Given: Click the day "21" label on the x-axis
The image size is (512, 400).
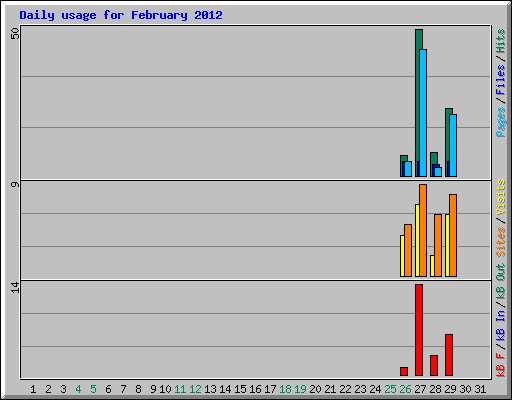Looking at the screenshot, I should click(x=330, y=389).
